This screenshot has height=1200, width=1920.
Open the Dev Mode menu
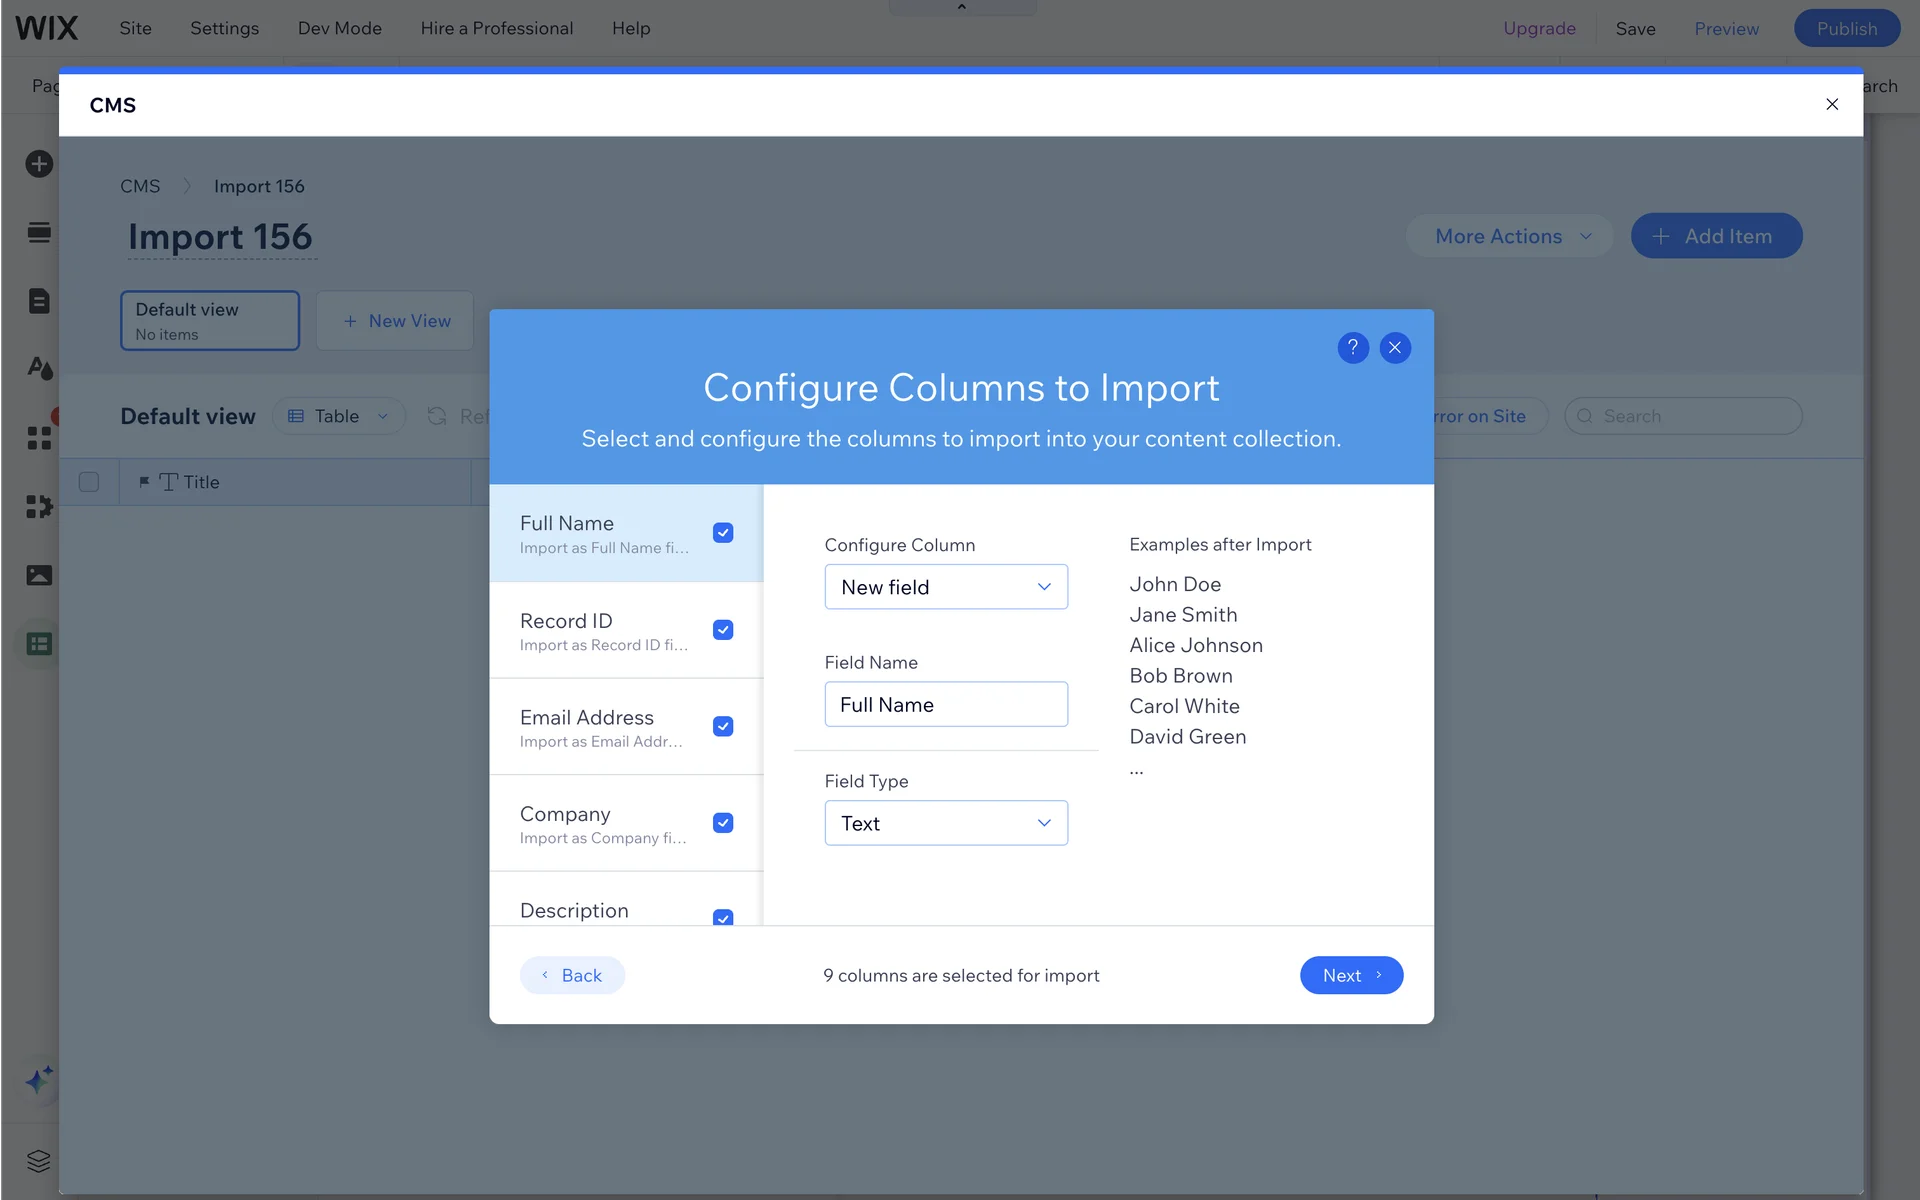coord(339,28)
